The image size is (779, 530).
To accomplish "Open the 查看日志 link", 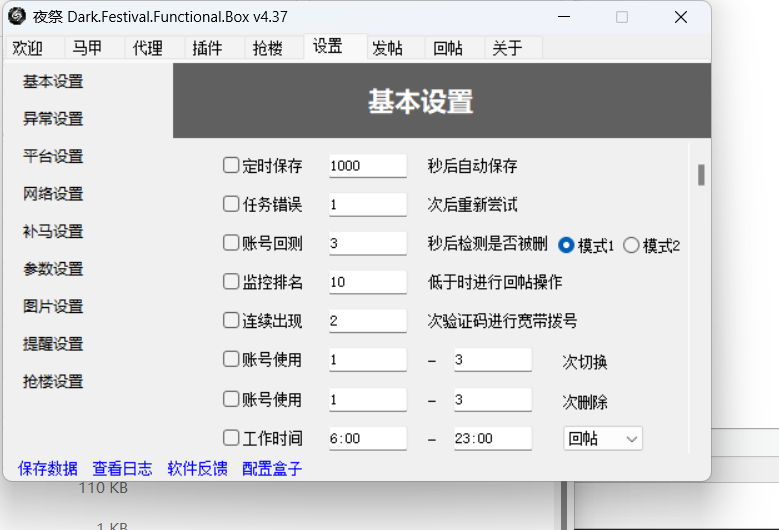I will tap(122, 468).
